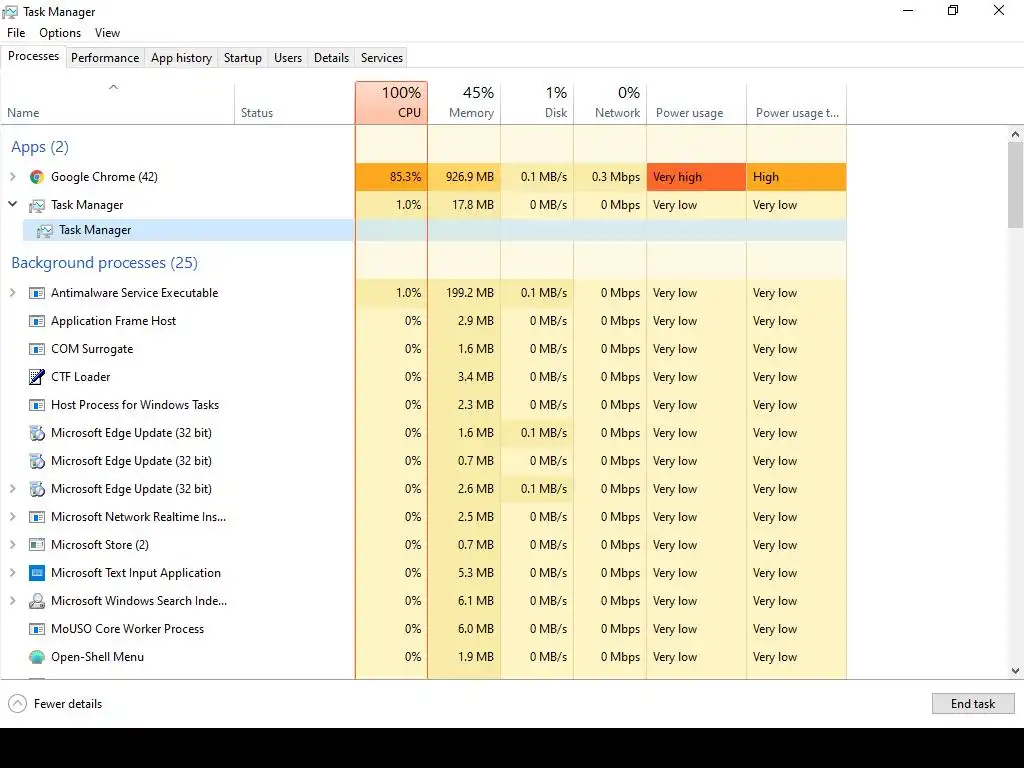Click the Task Manager title bar icon
This screenshot has height=768, width=1024.
[x=10, y=12]
